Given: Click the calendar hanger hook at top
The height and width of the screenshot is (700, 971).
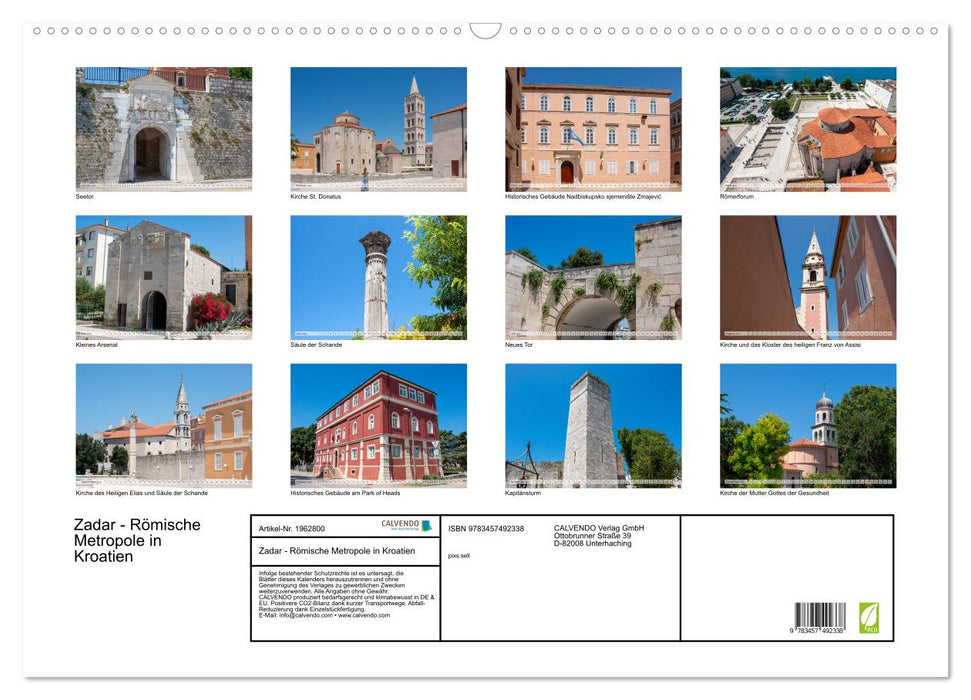Looking at the screenshot, I should point(485,31).
